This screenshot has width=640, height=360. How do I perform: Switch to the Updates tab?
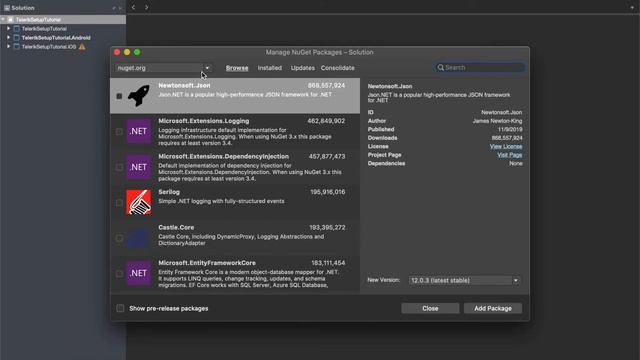[302, 68]
